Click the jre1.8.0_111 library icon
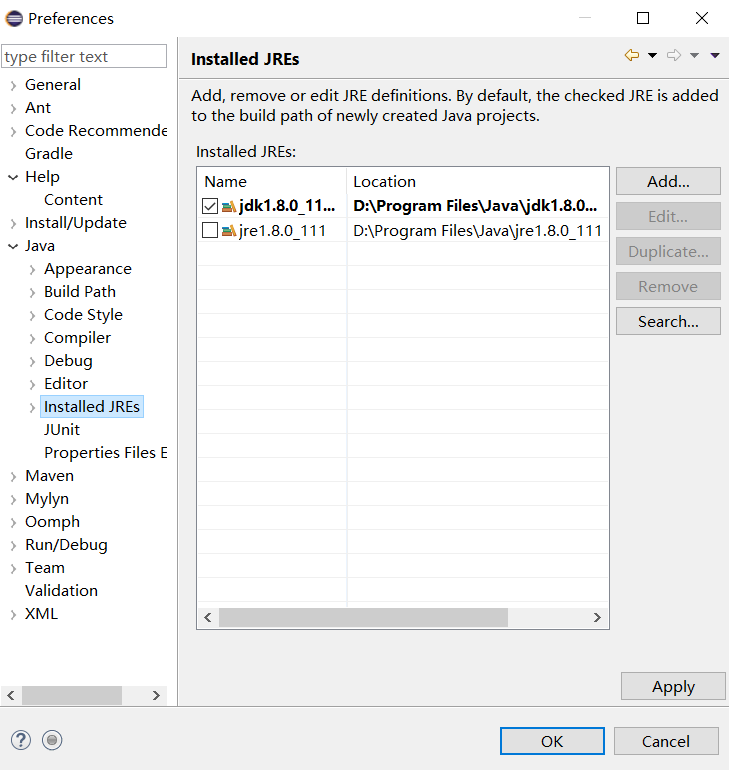Viewport: 729px width, 770px height. (x=229, y=230)
